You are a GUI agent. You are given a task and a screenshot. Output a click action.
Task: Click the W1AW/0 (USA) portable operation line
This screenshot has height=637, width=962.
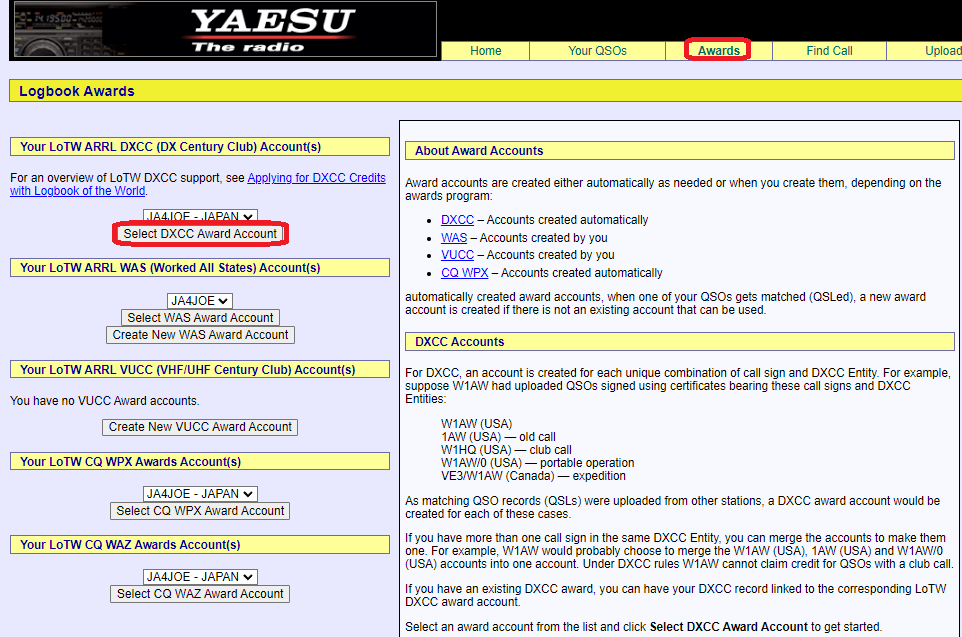tap(537, 463)
